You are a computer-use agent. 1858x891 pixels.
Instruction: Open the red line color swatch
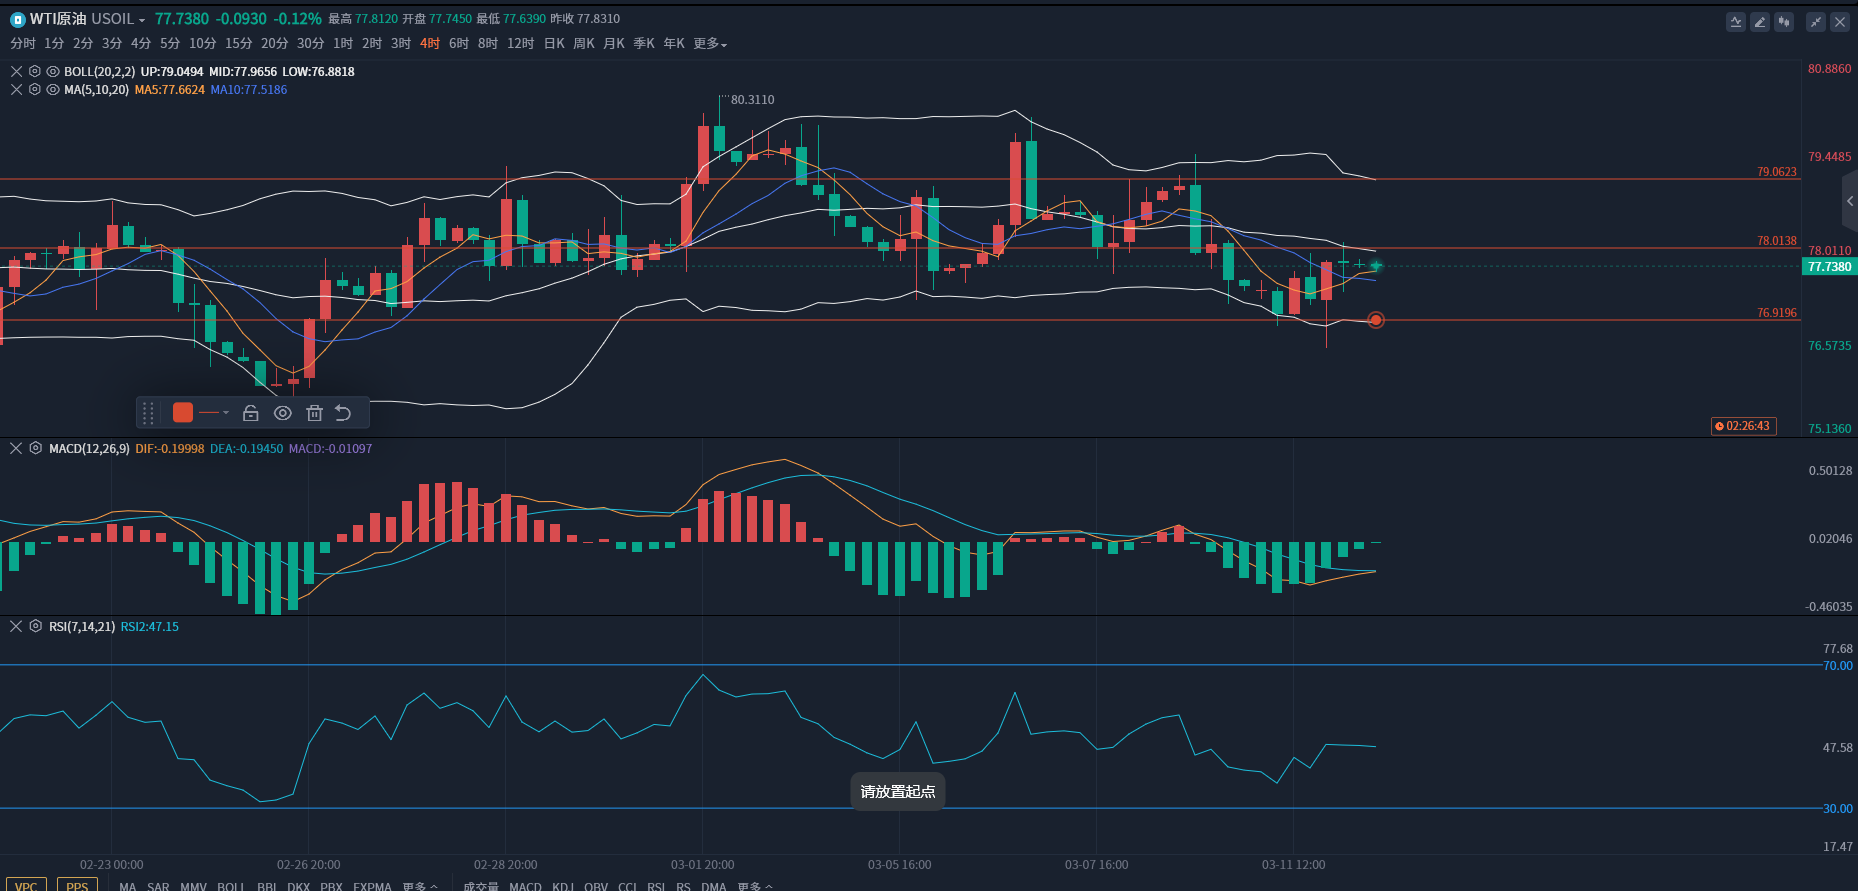183,413
